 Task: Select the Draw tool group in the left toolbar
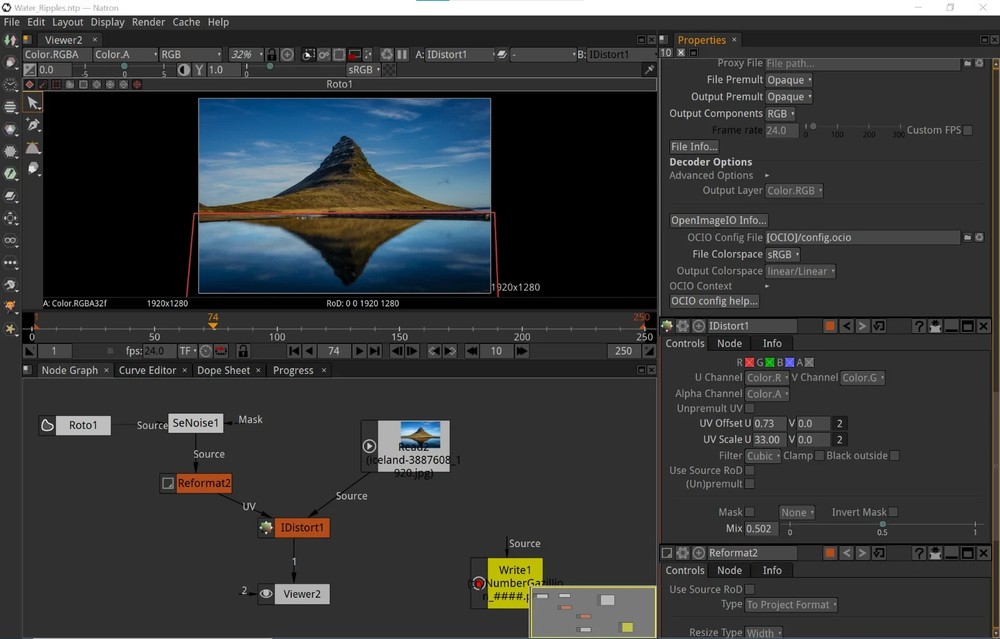11,65
